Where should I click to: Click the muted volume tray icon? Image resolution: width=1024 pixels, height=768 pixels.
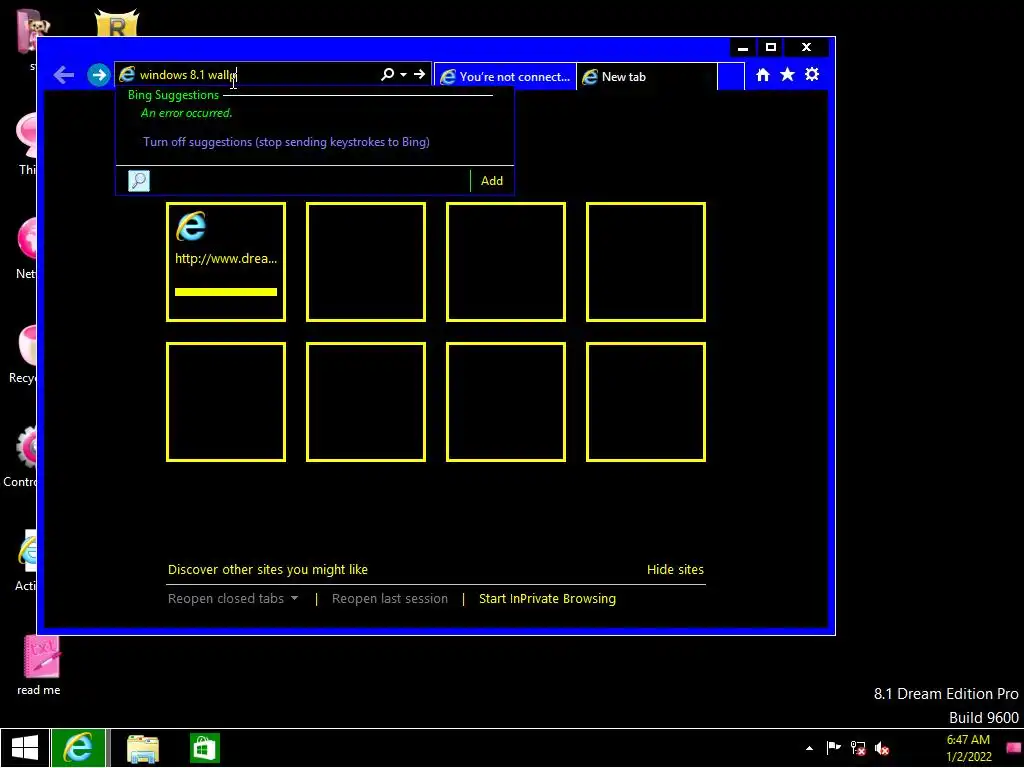882,748
